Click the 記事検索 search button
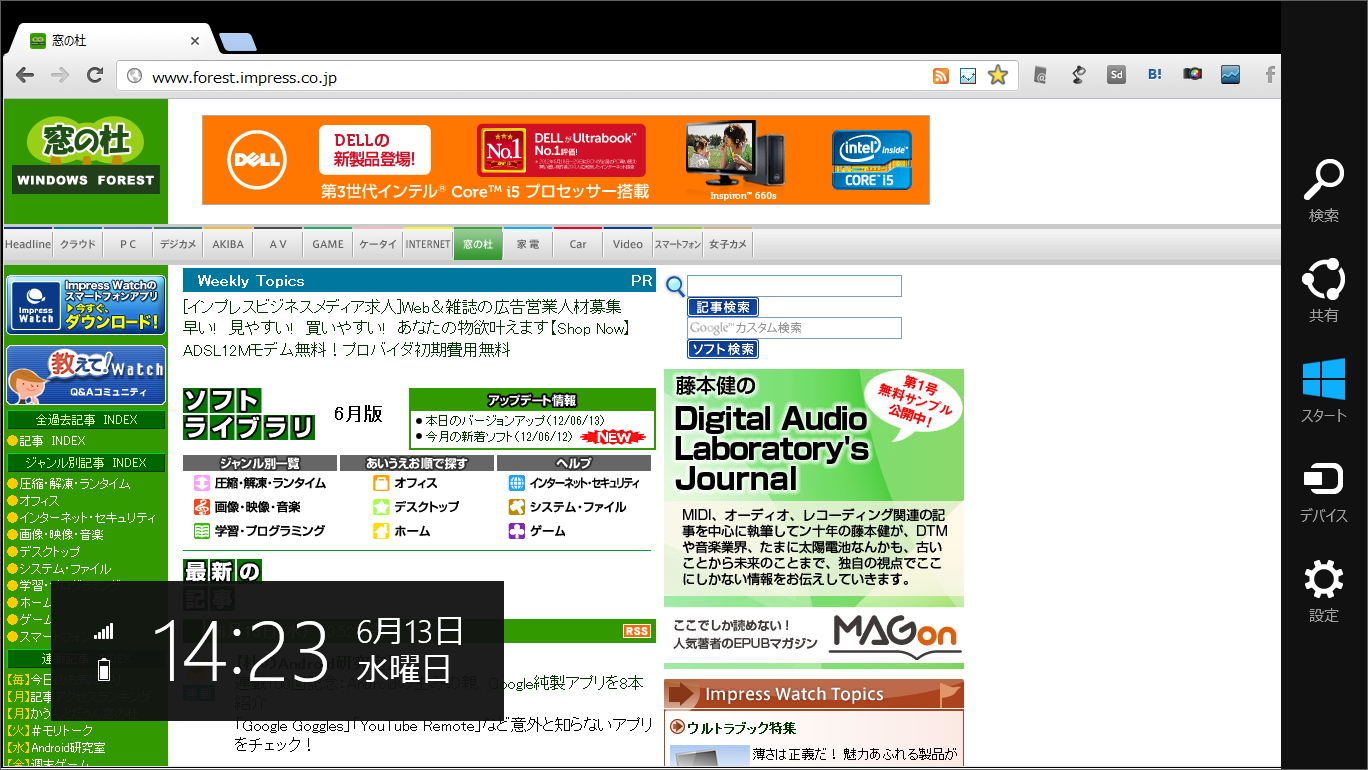Screen dimensions: 1368x770 [722, 306]
